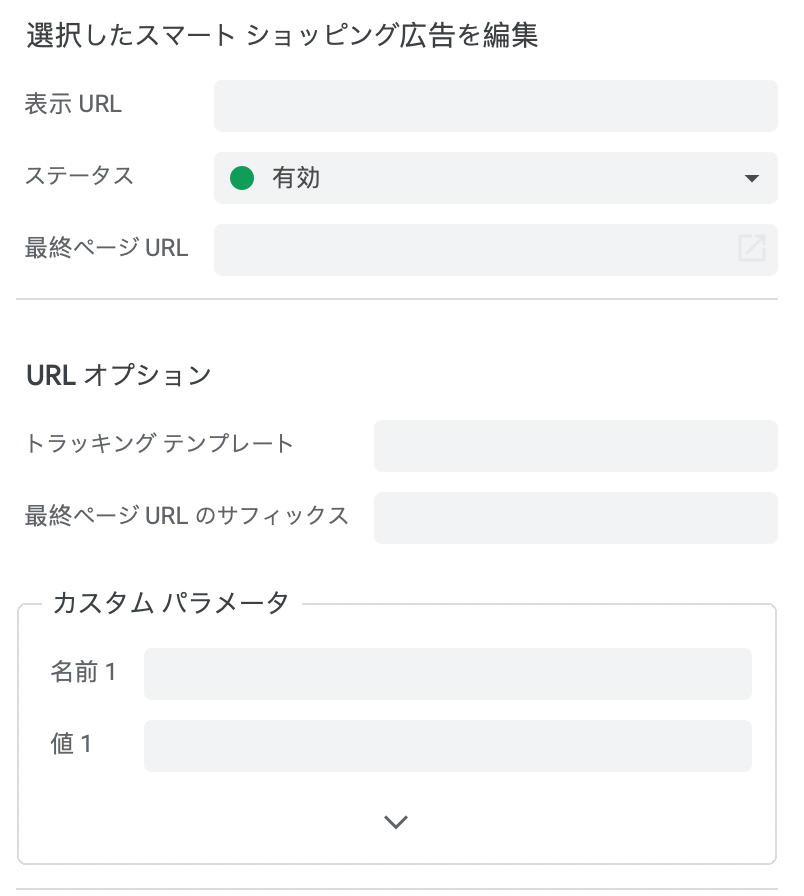Click the 名前 1 label text
This screenshot has height=896, width=804.
83,672
